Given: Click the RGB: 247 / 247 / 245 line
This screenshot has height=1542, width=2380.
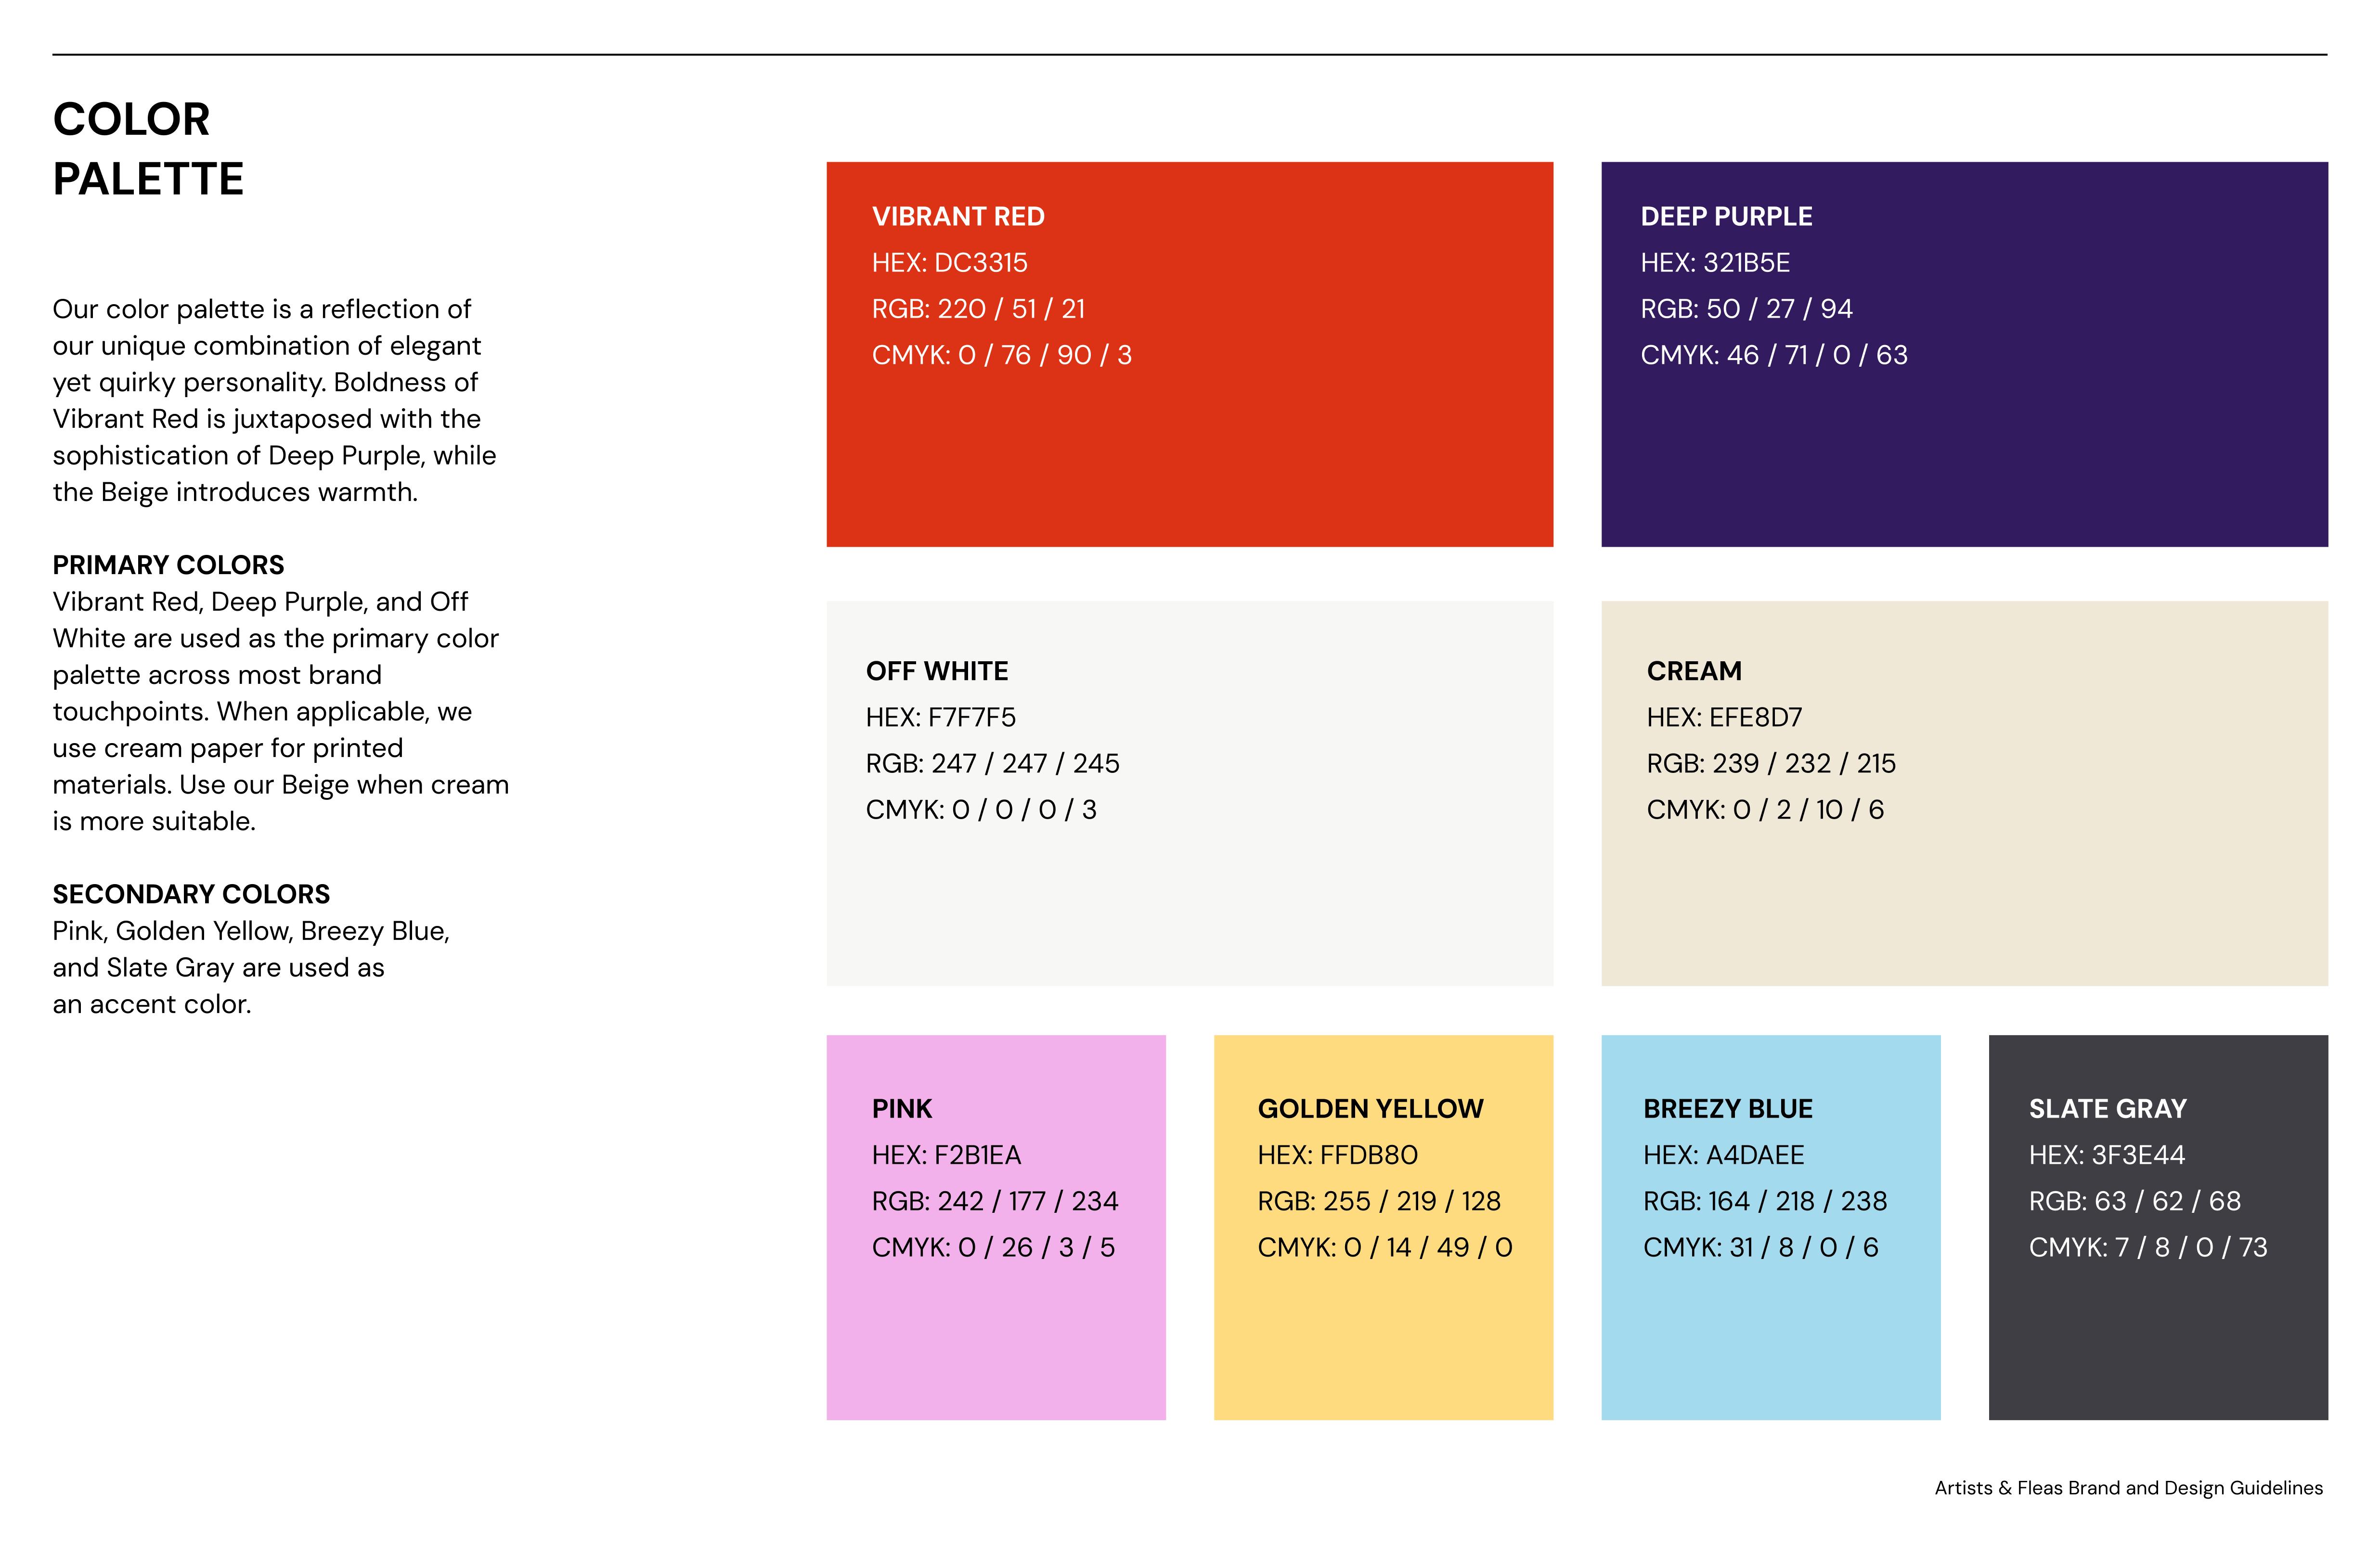Looking at the screenshot, I should click(992, 764).
